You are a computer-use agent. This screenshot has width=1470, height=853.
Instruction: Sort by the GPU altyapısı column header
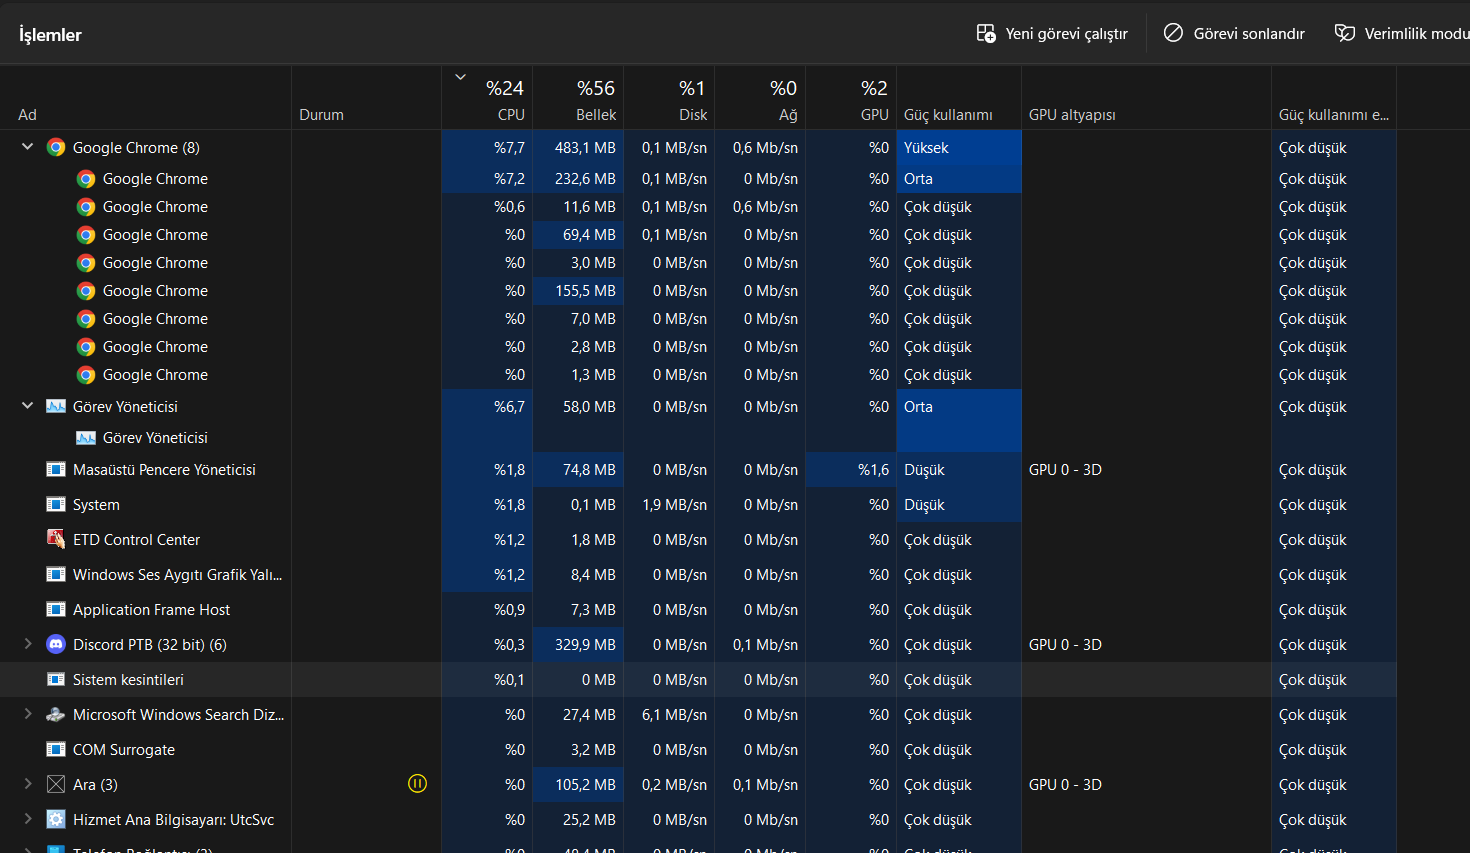pos(1147,98)
